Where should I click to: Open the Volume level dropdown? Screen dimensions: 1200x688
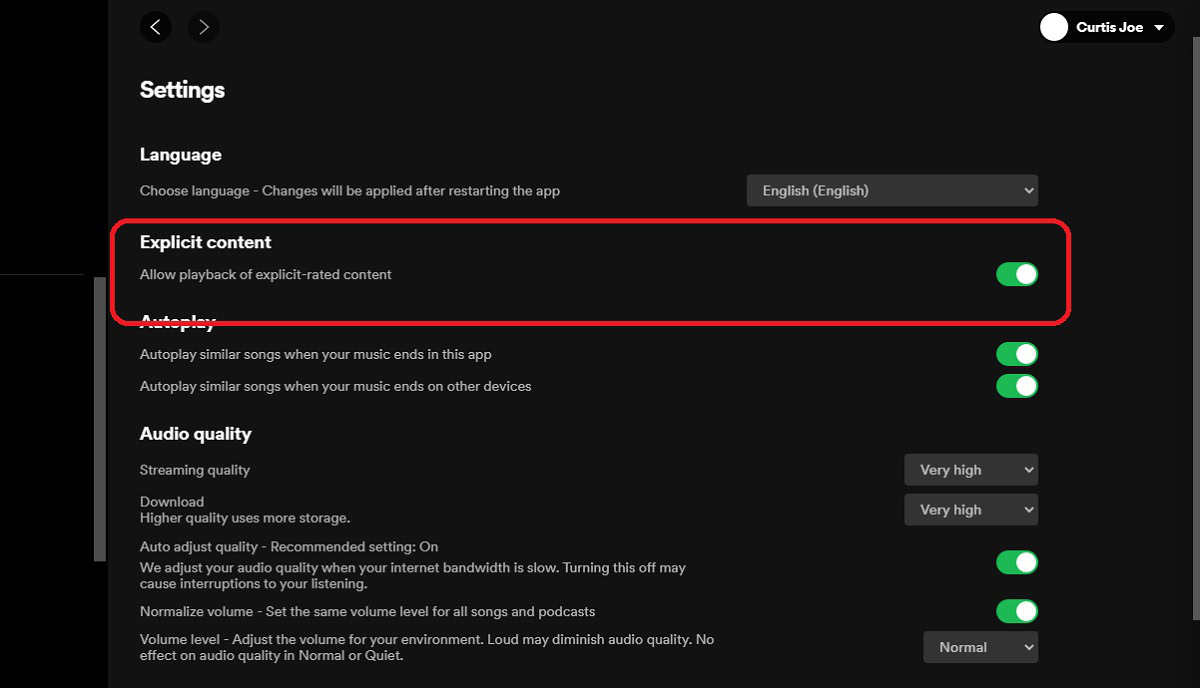[981, 647]
